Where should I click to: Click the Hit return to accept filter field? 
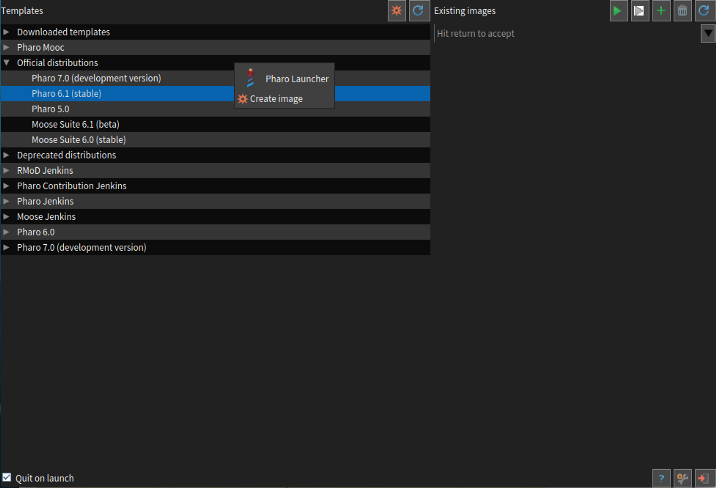(567, 33)
